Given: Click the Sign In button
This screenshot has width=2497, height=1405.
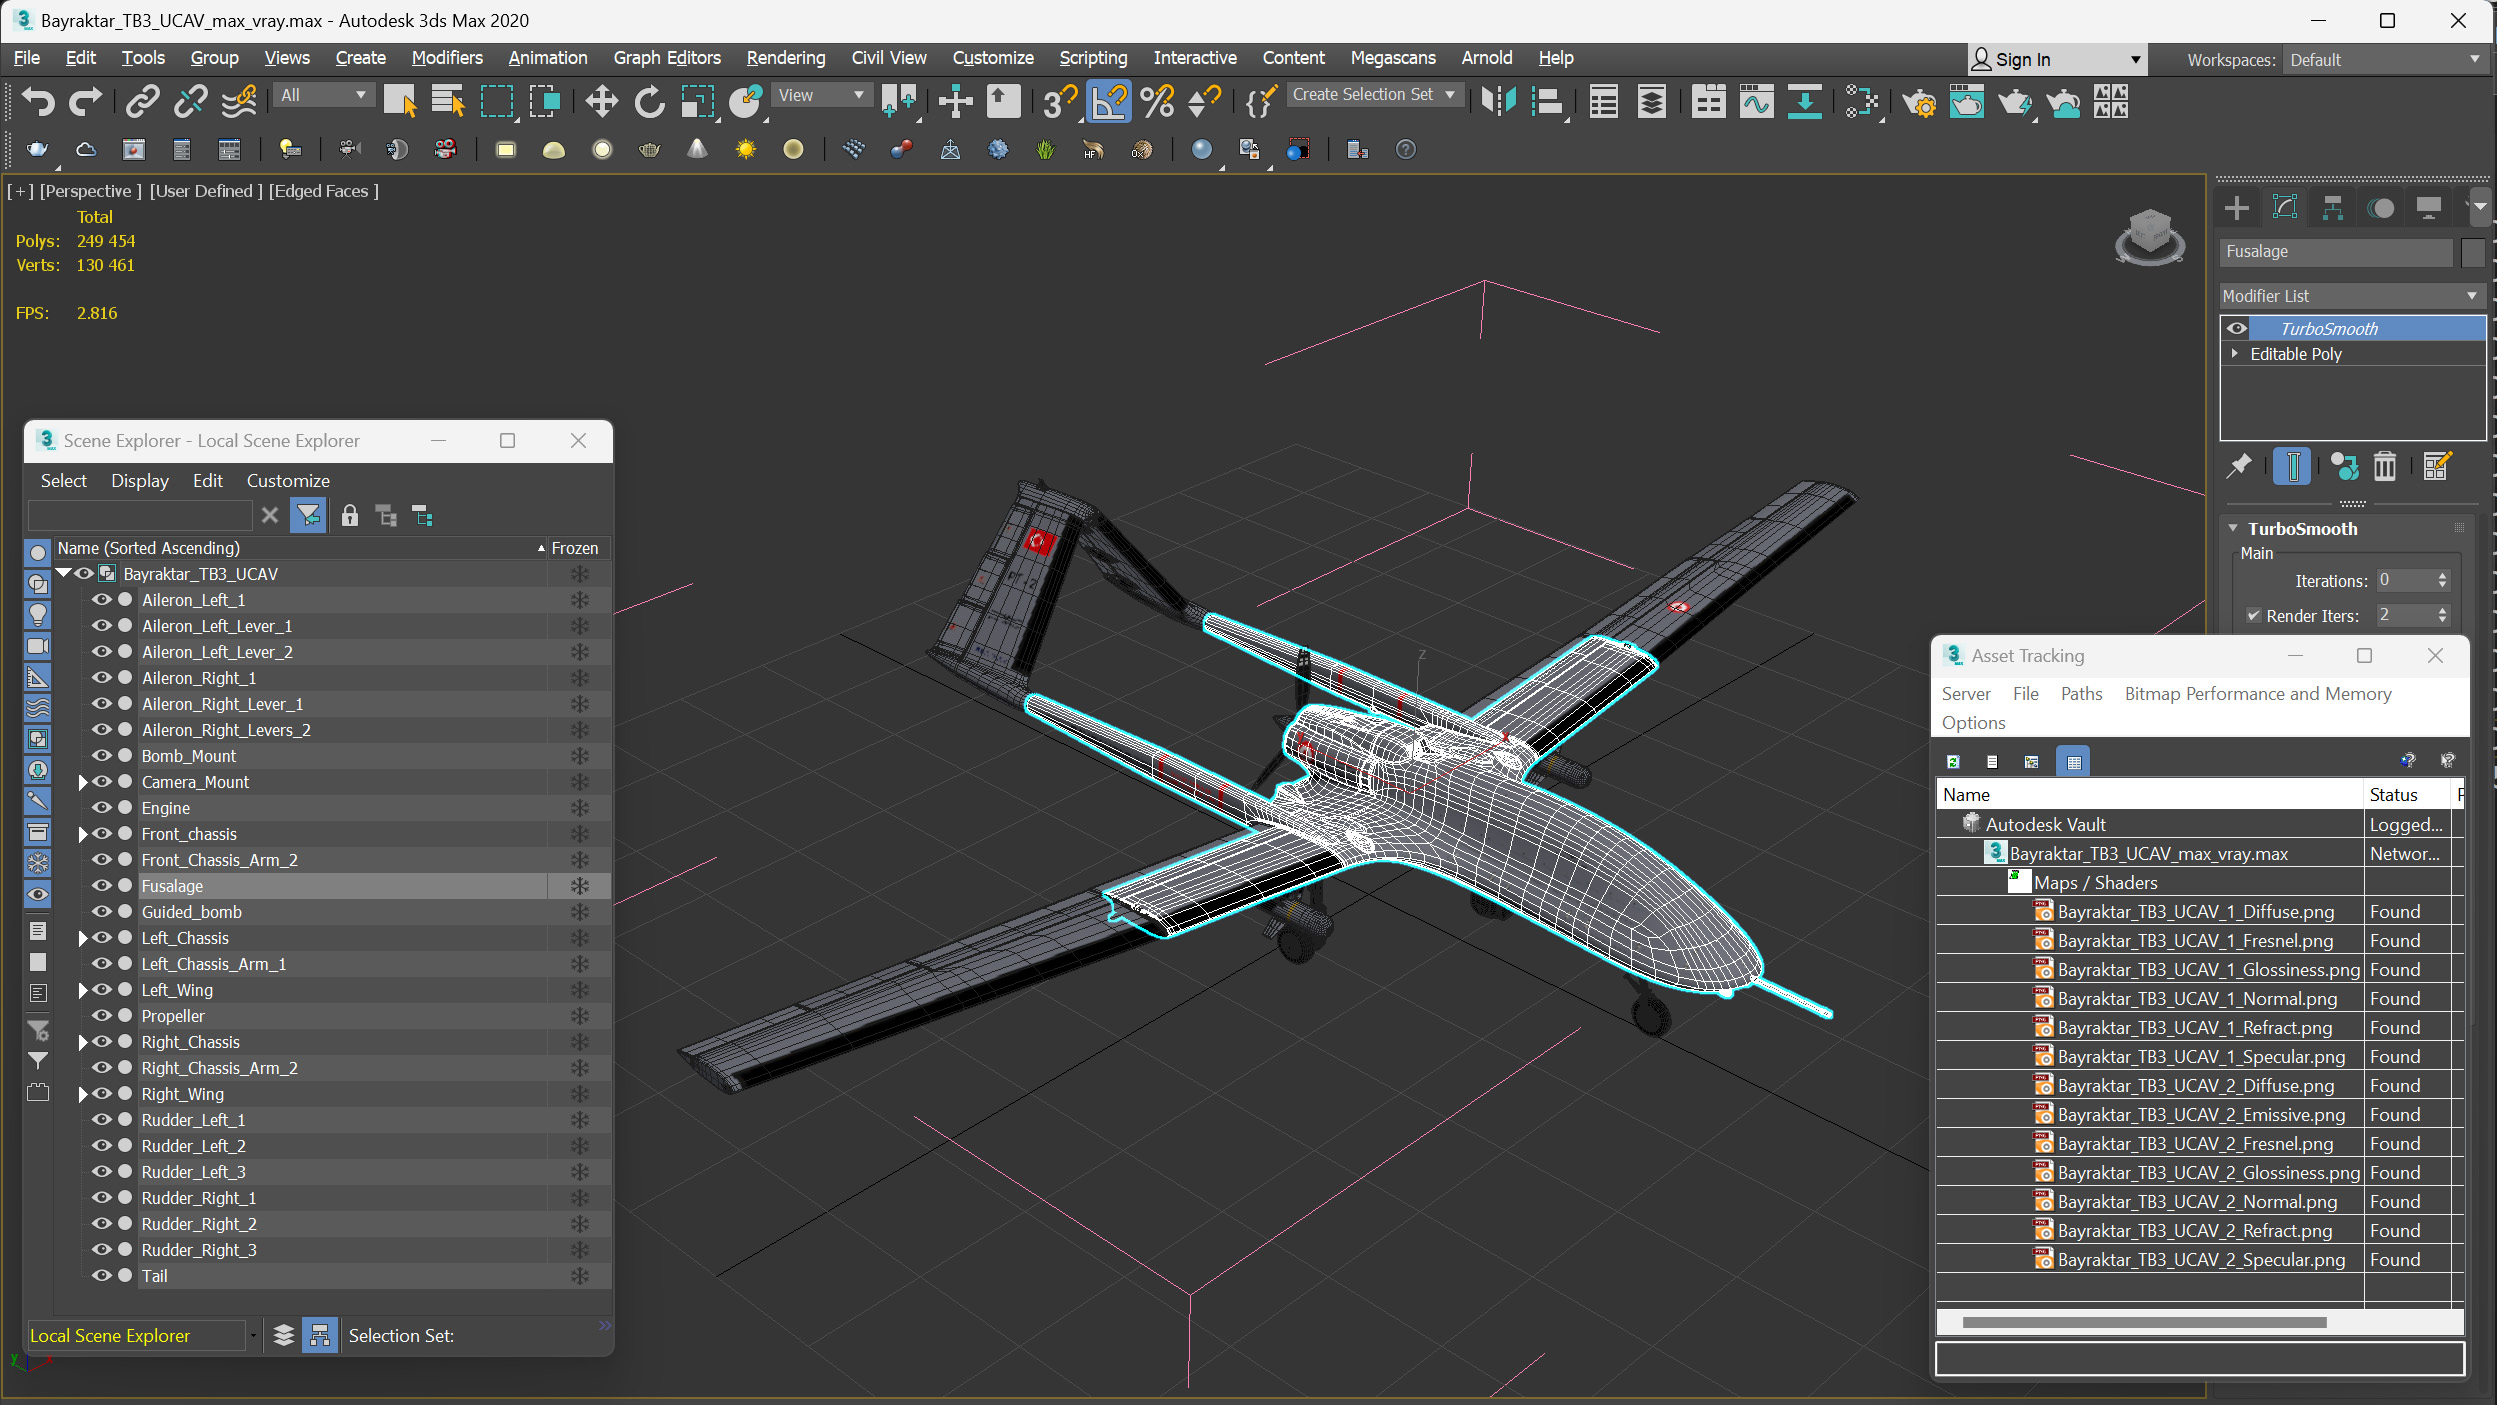Looking at the screenshot, I should click(2056, 60).
